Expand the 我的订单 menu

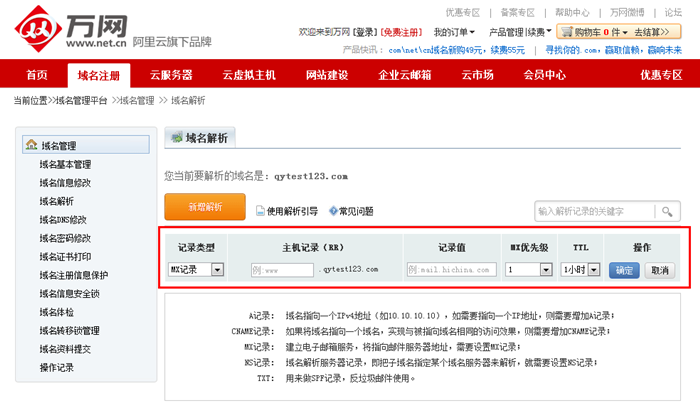454,32
